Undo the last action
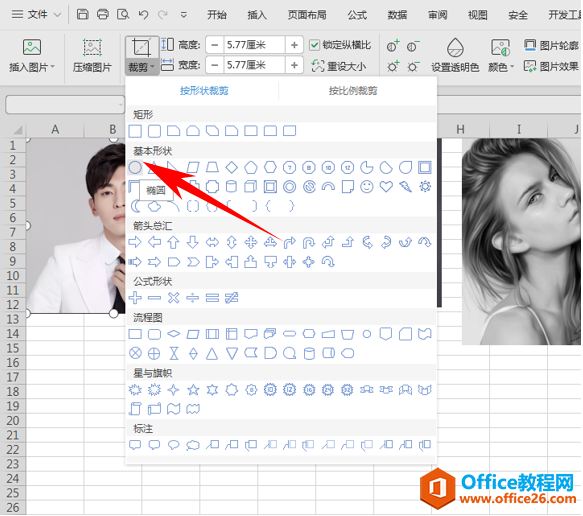Image resolution: width=583 pixels, height=516 pixels. pyautogui.click(x=143, y=14)
